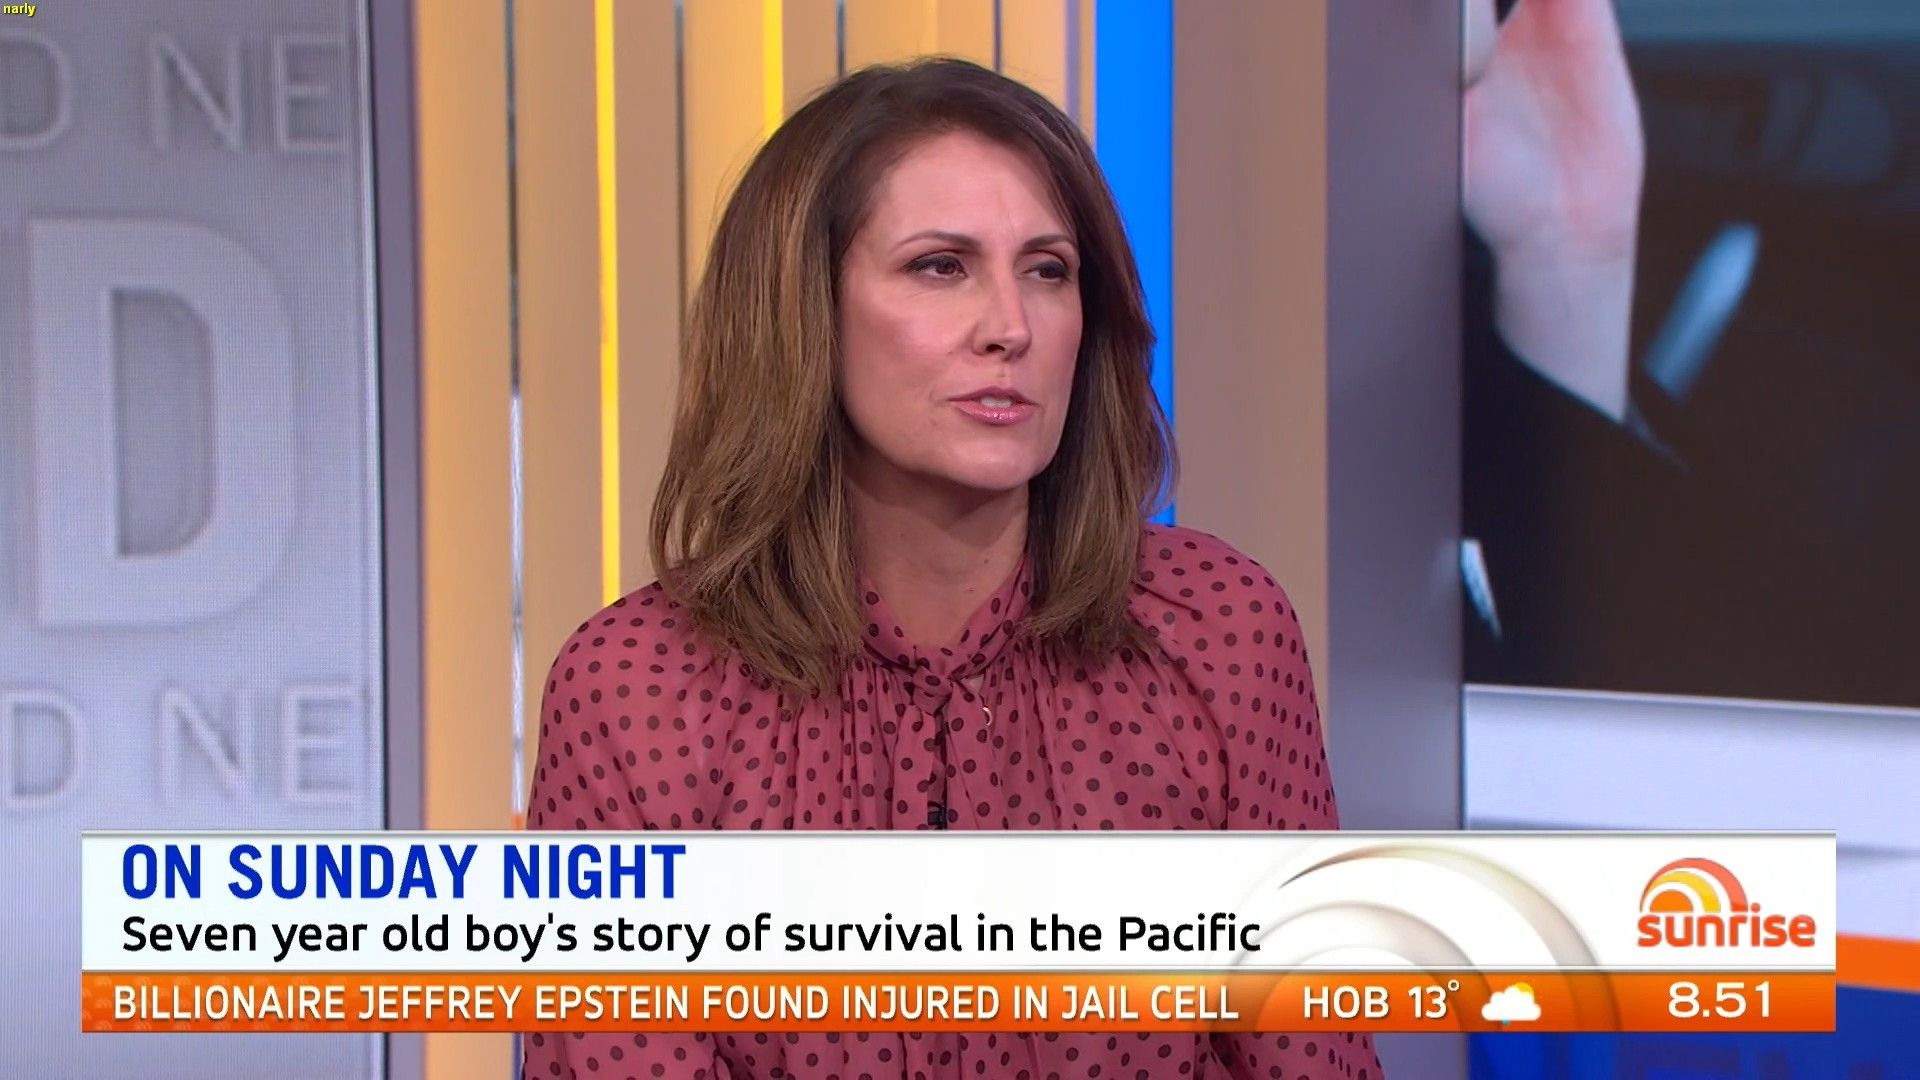
Task: Click the HOB 13 temperature readout
Action: [1375, 1003]
